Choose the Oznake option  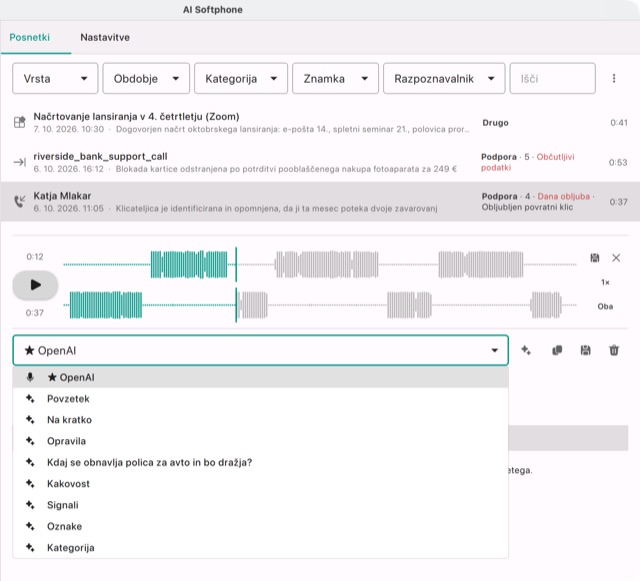(260, 526)
